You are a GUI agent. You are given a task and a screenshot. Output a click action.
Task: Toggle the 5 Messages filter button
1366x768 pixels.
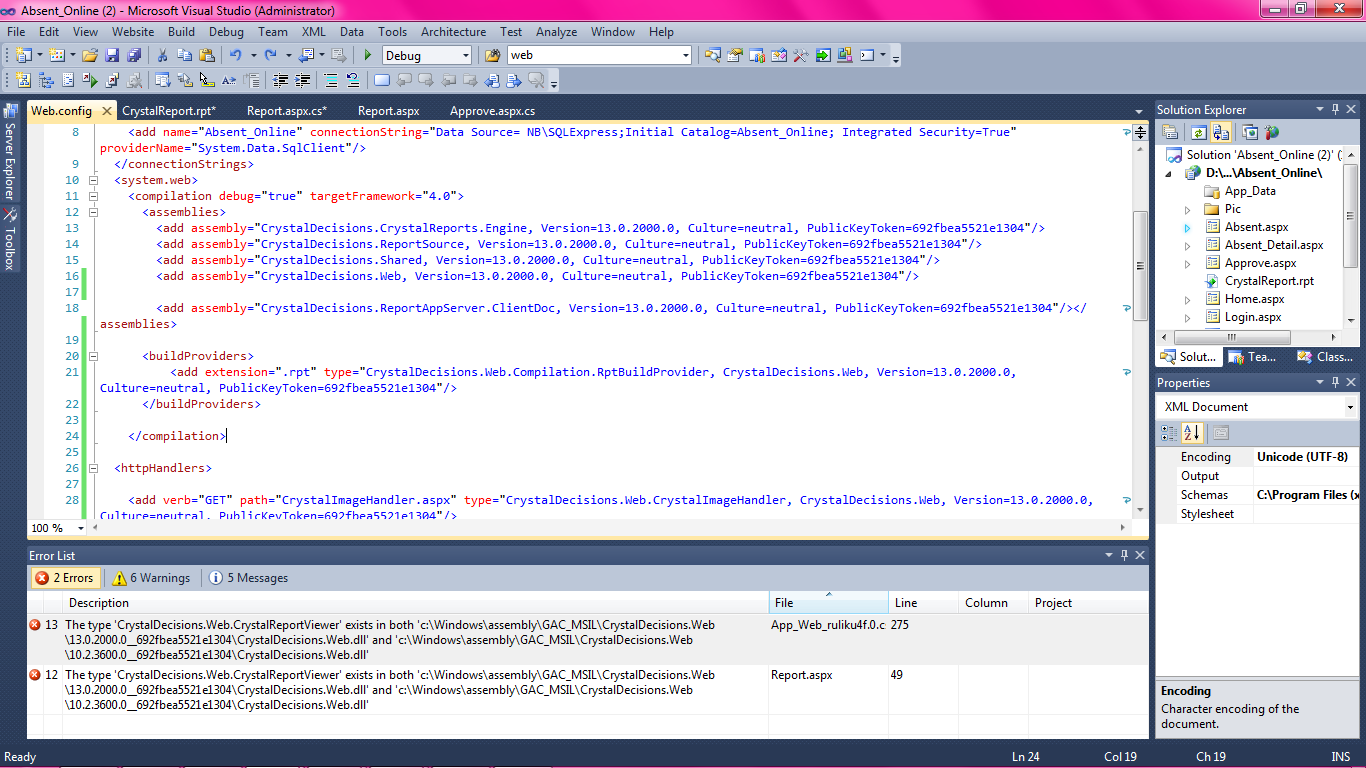click(x=249, y=578)
